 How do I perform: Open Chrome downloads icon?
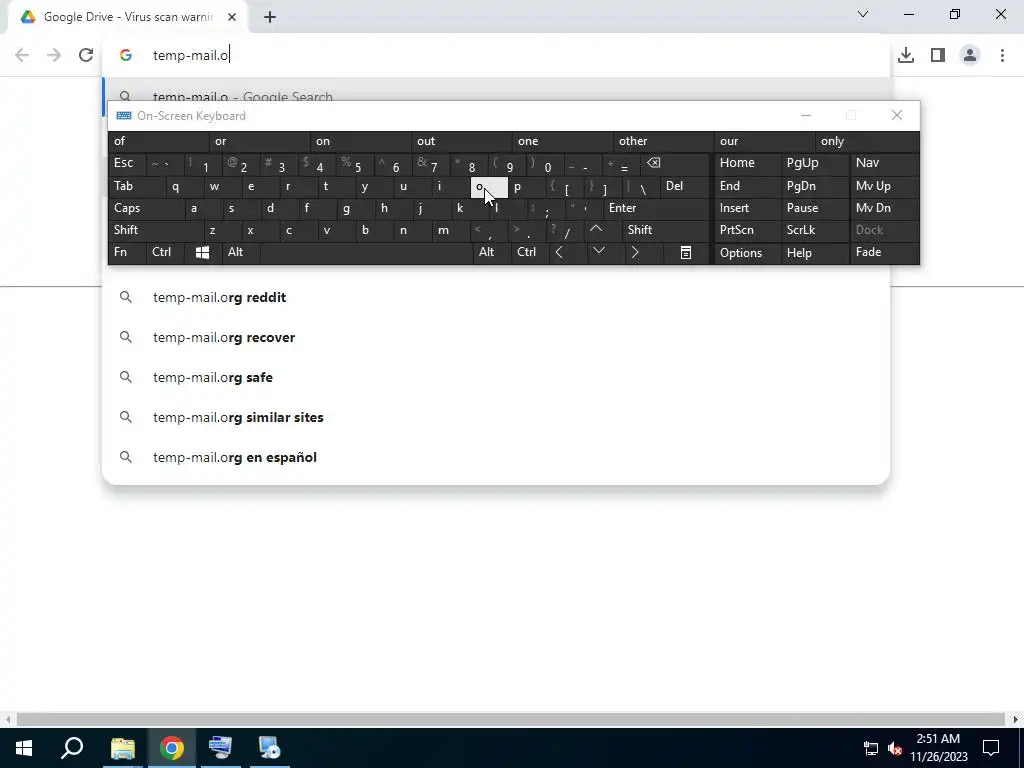point(905,55)
